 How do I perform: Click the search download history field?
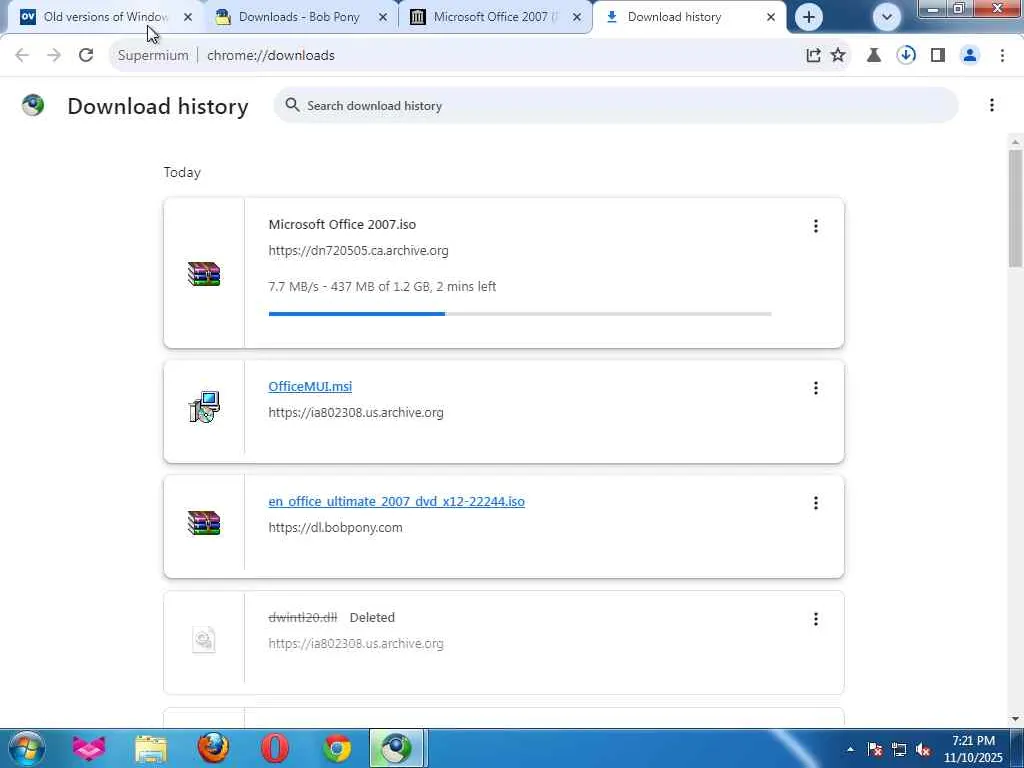[x=616, y=105]
